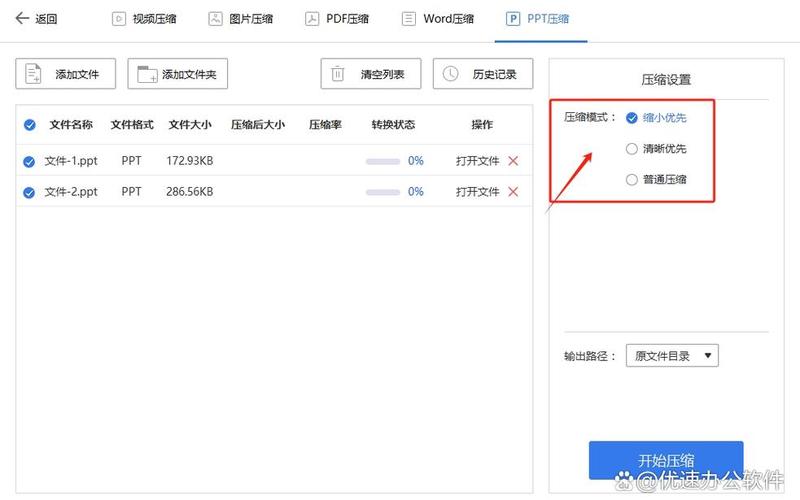Click the 文件-1.ppt file name

tap(71, 161)
